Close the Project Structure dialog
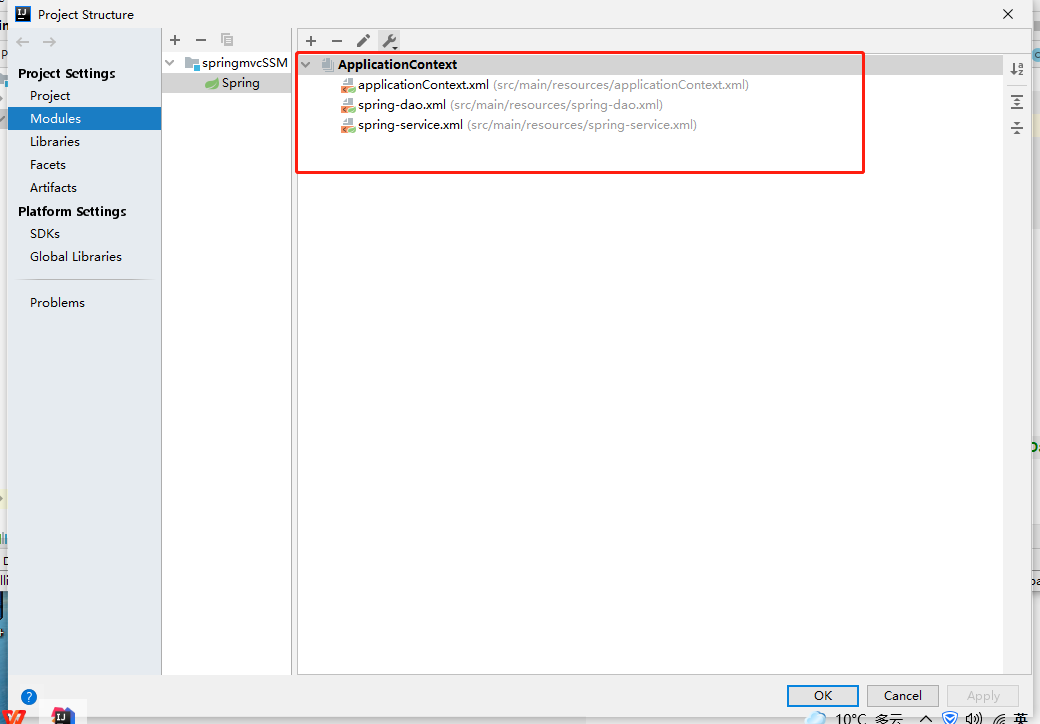The width and height of the screenshot is (1040, 724). click(1008, 14)
